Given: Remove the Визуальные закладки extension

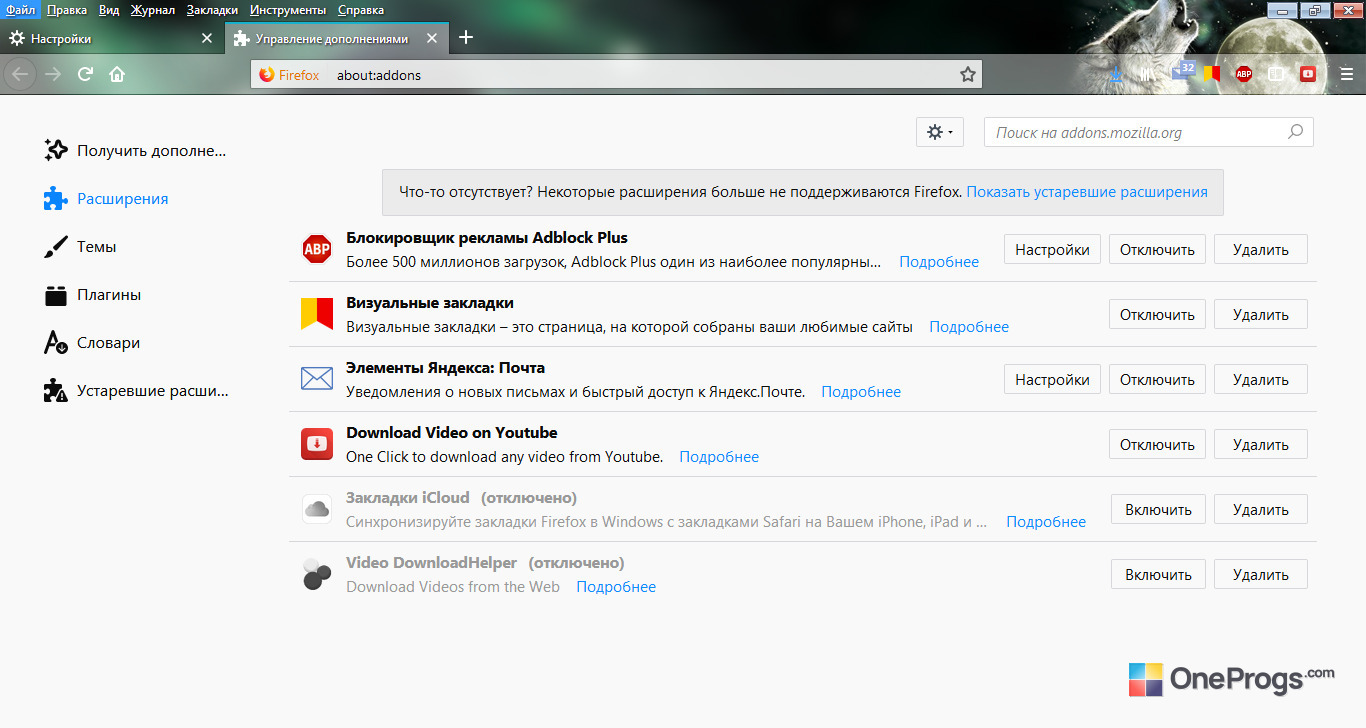Looking at the screenshot, I should pos(1261,314).
